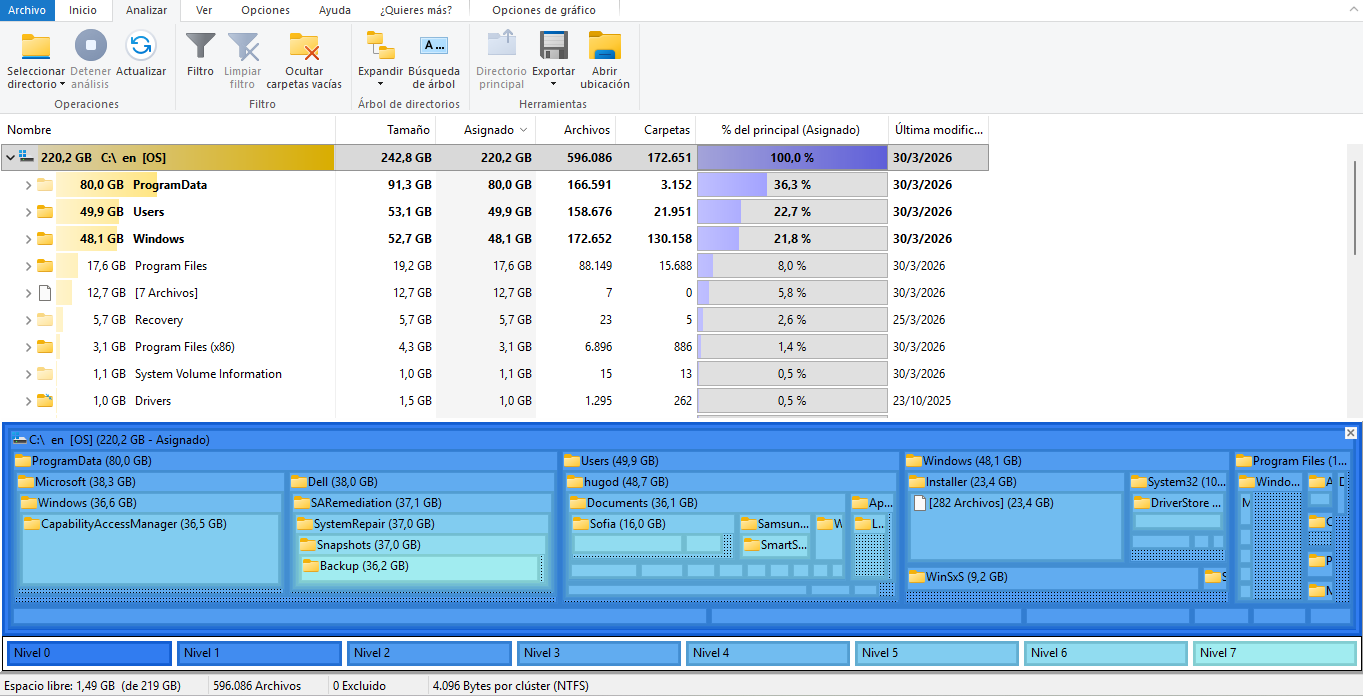The height and width of the screenshot is (696, 1363).
Task: Click the Actualizar refresh icon
Action: point(141,46)
